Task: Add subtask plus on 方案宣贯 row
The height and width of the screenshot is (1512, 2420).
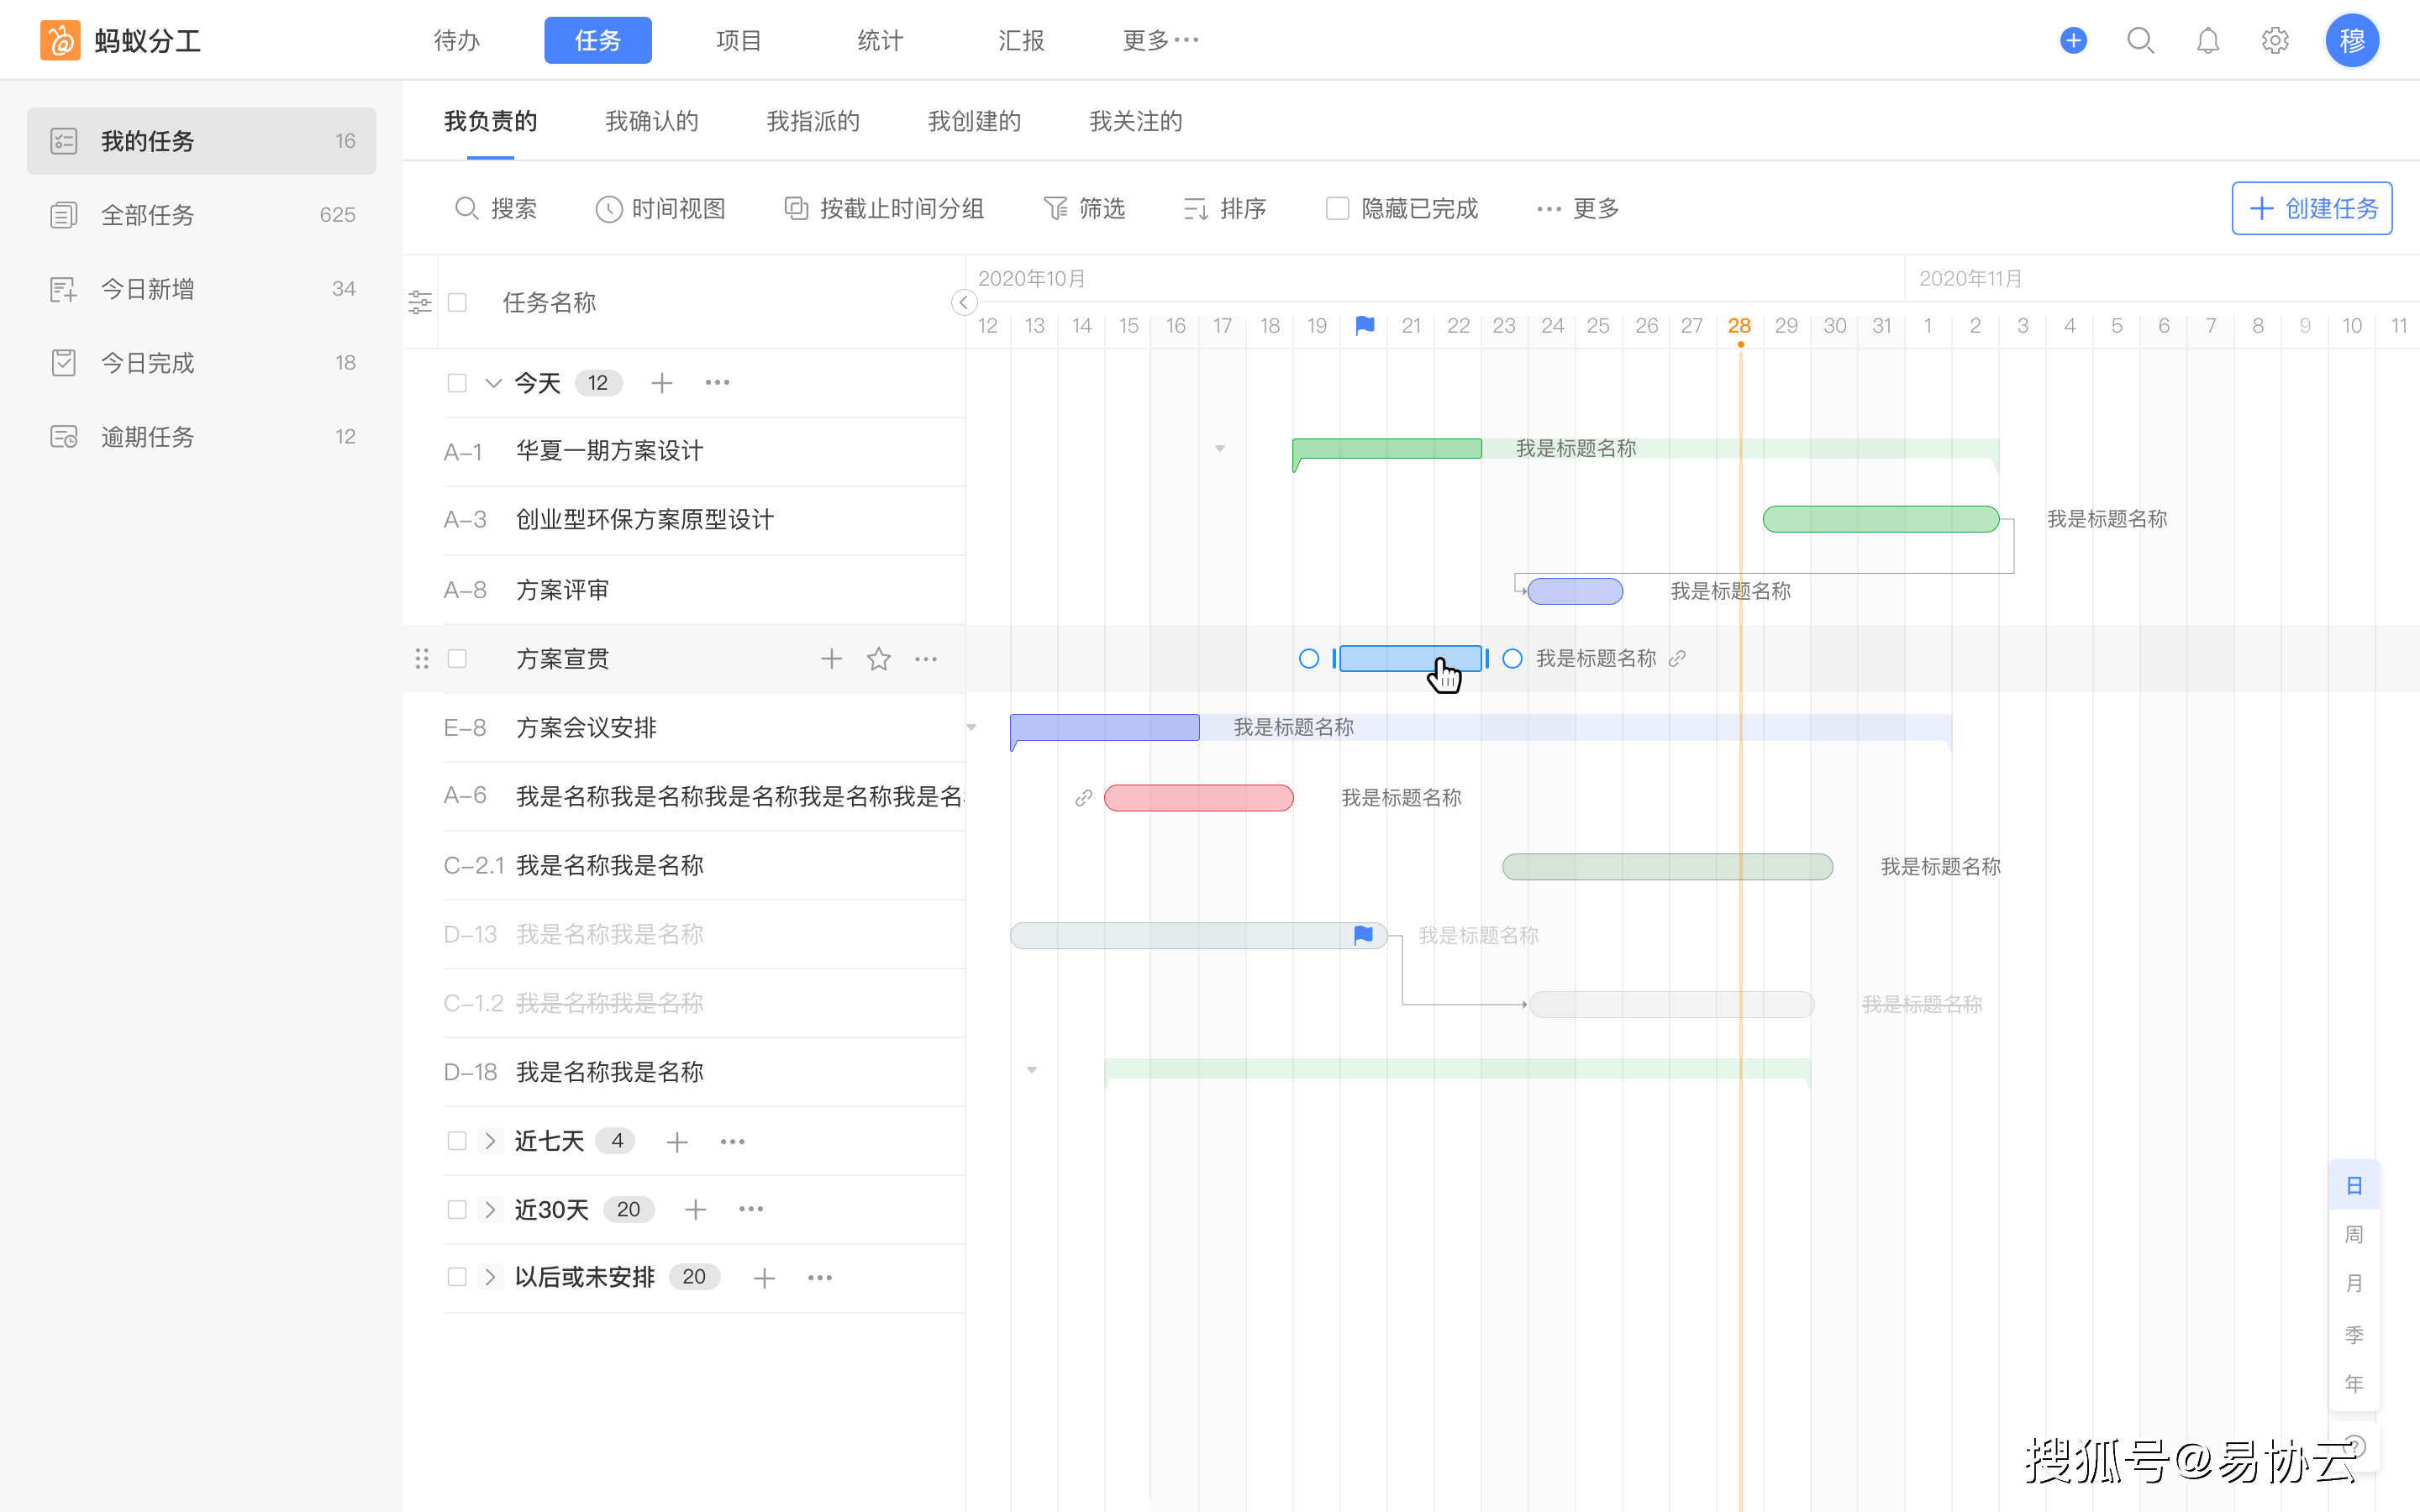Action: point(831,658)
